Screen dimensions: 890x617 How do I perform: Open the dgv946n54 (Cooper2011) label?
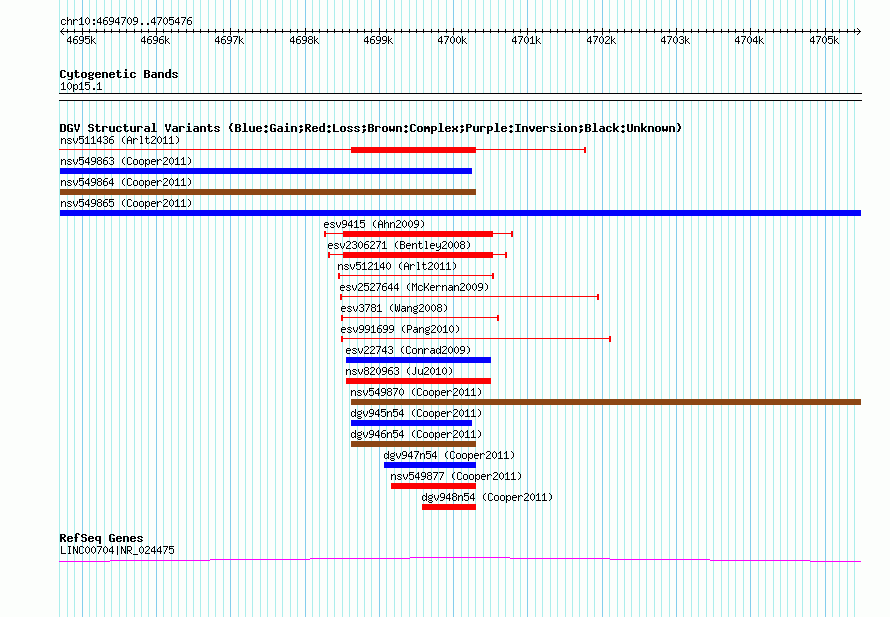(x=416, y=434)
